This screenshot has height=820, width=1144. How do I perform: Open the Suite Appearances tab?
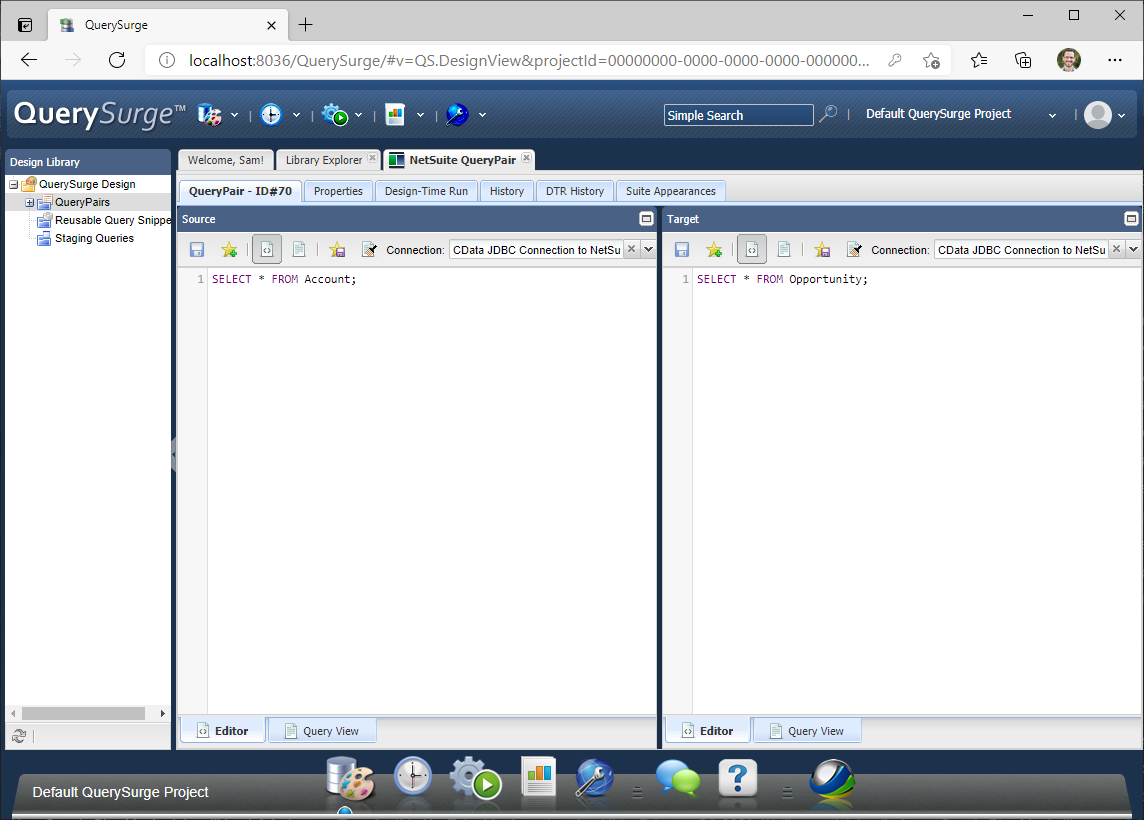click(x=670, y=191)
